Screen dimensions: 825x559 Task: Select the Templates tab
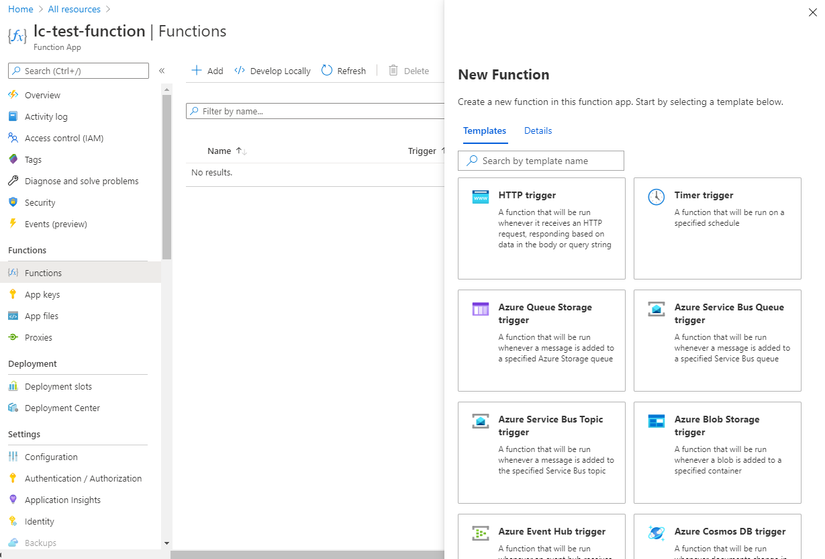click(485, 131)
